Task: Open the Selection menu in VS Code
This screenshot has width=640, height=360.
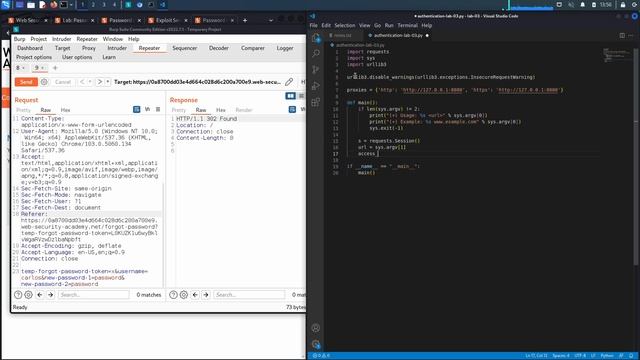Action: (x=344, y=25)
